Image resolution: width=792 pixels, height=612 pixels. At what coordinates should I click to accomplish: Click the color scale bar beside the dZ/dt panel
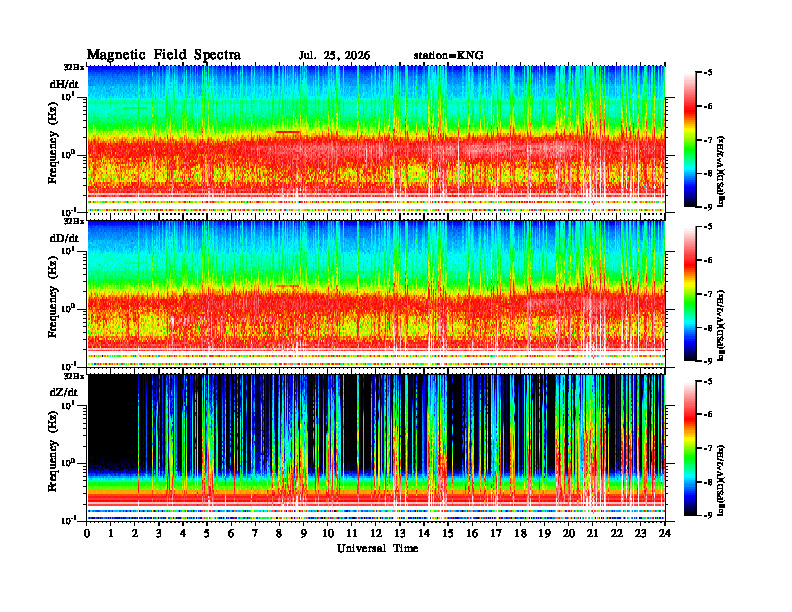[x=690, y=448]
